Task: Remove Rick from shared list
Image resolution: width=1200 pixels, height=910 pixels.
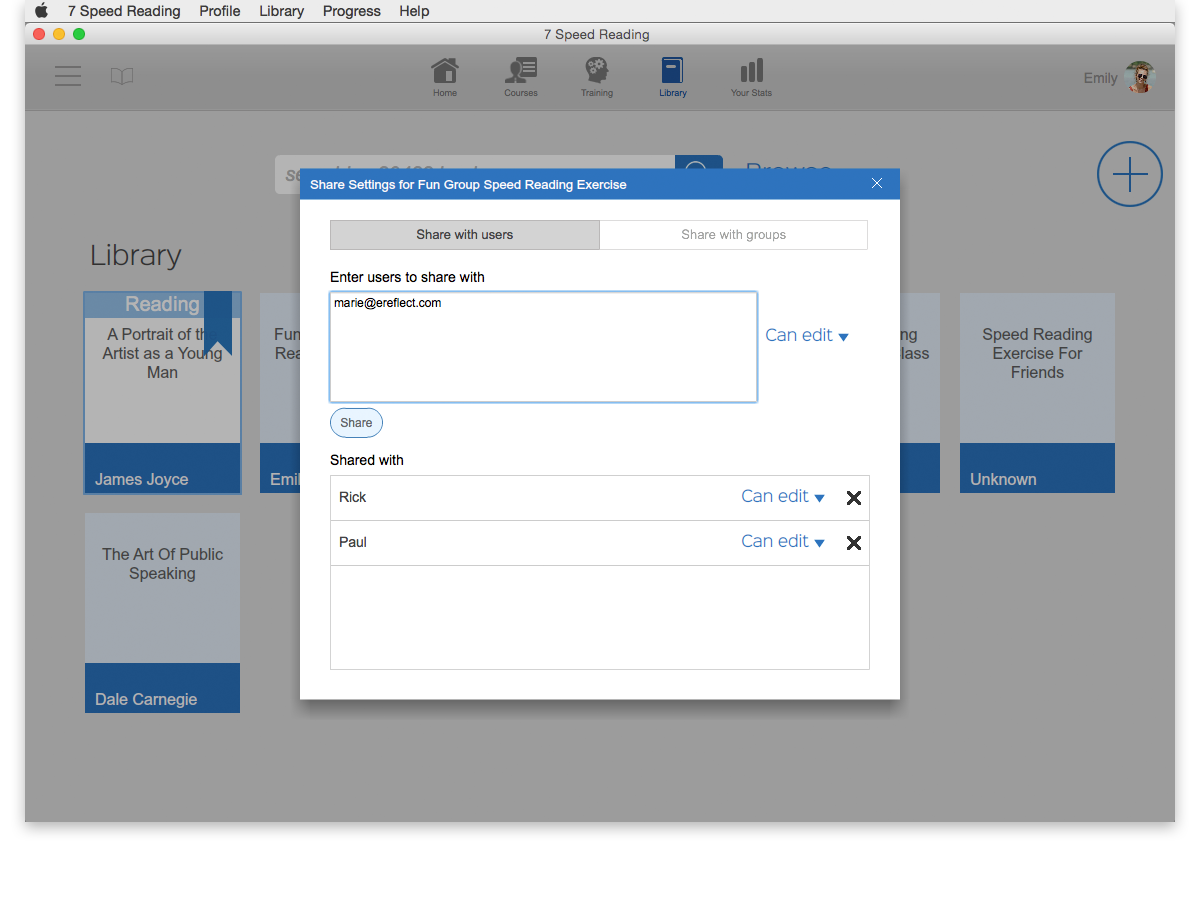Action: point(854,498)
